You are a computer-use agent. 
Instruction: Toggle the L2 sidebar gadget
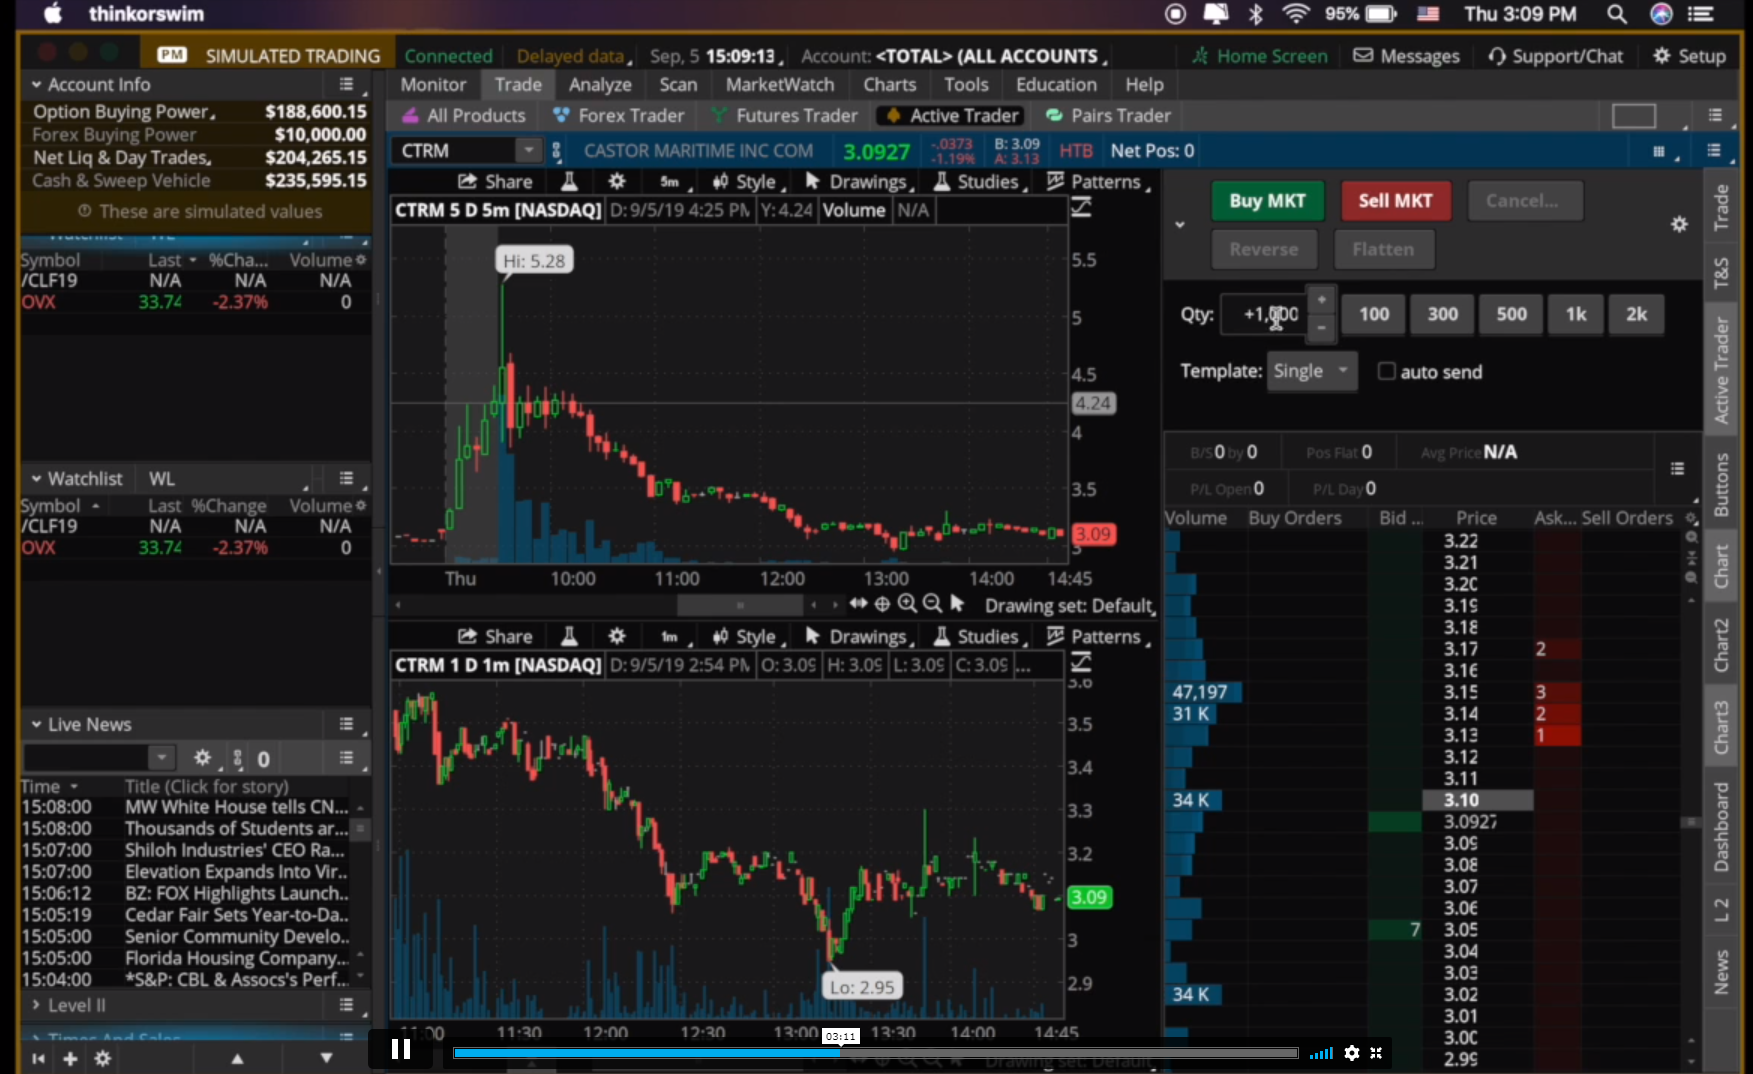tap(1721, 909)
